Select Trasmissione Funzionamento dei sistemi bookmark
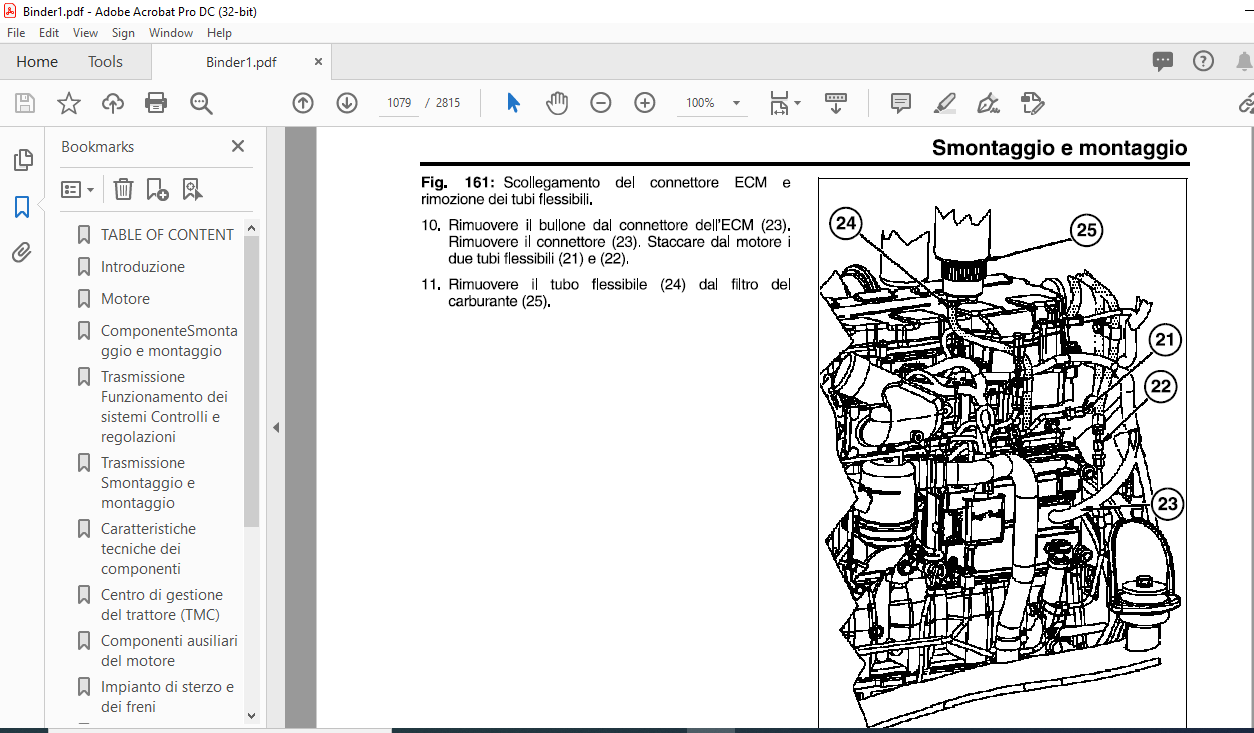Viewport: 1254px width, 733px height. pyautogui.click(x=164, y=407)
